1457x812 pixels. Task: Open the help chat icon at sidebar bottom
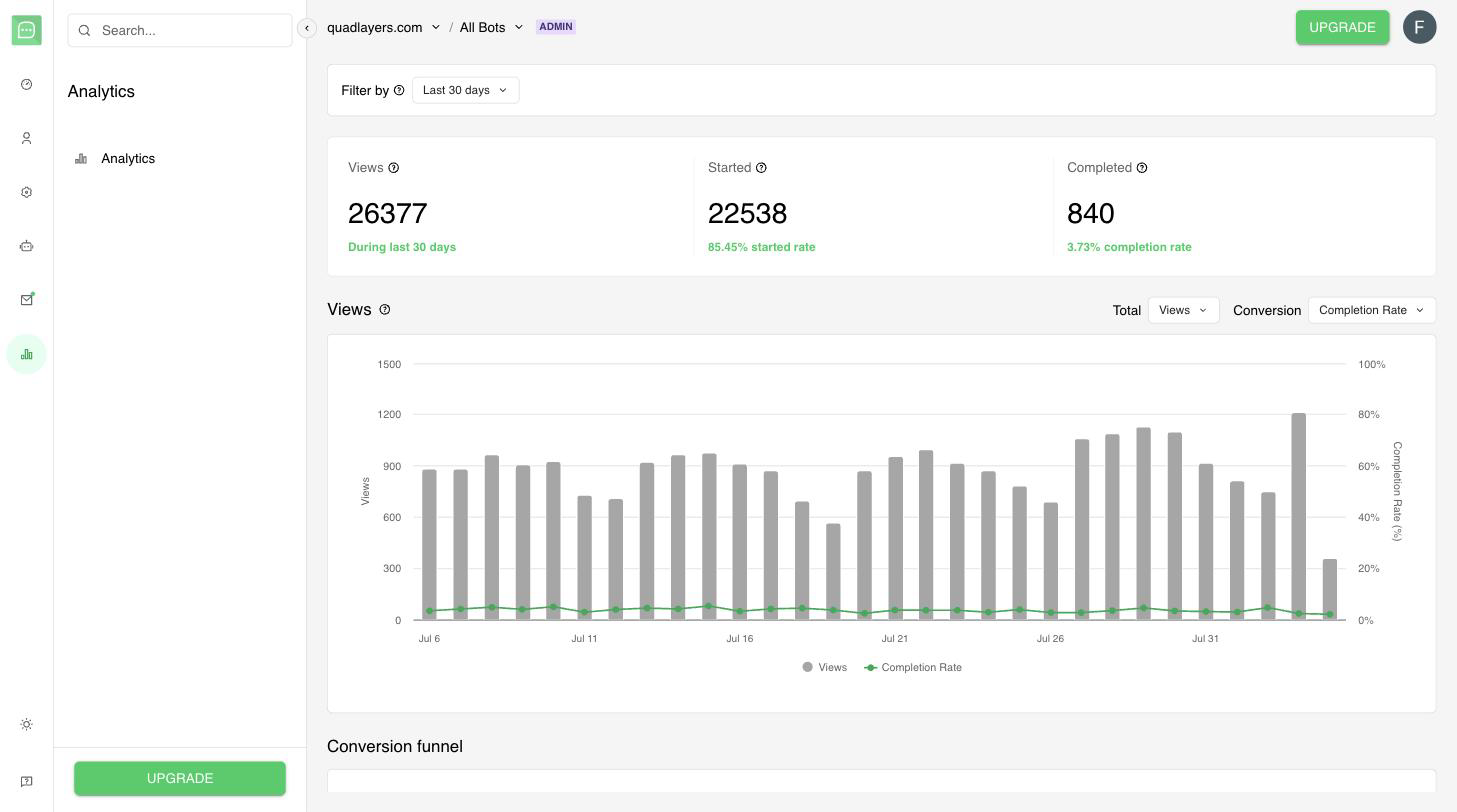pos(26,781)
